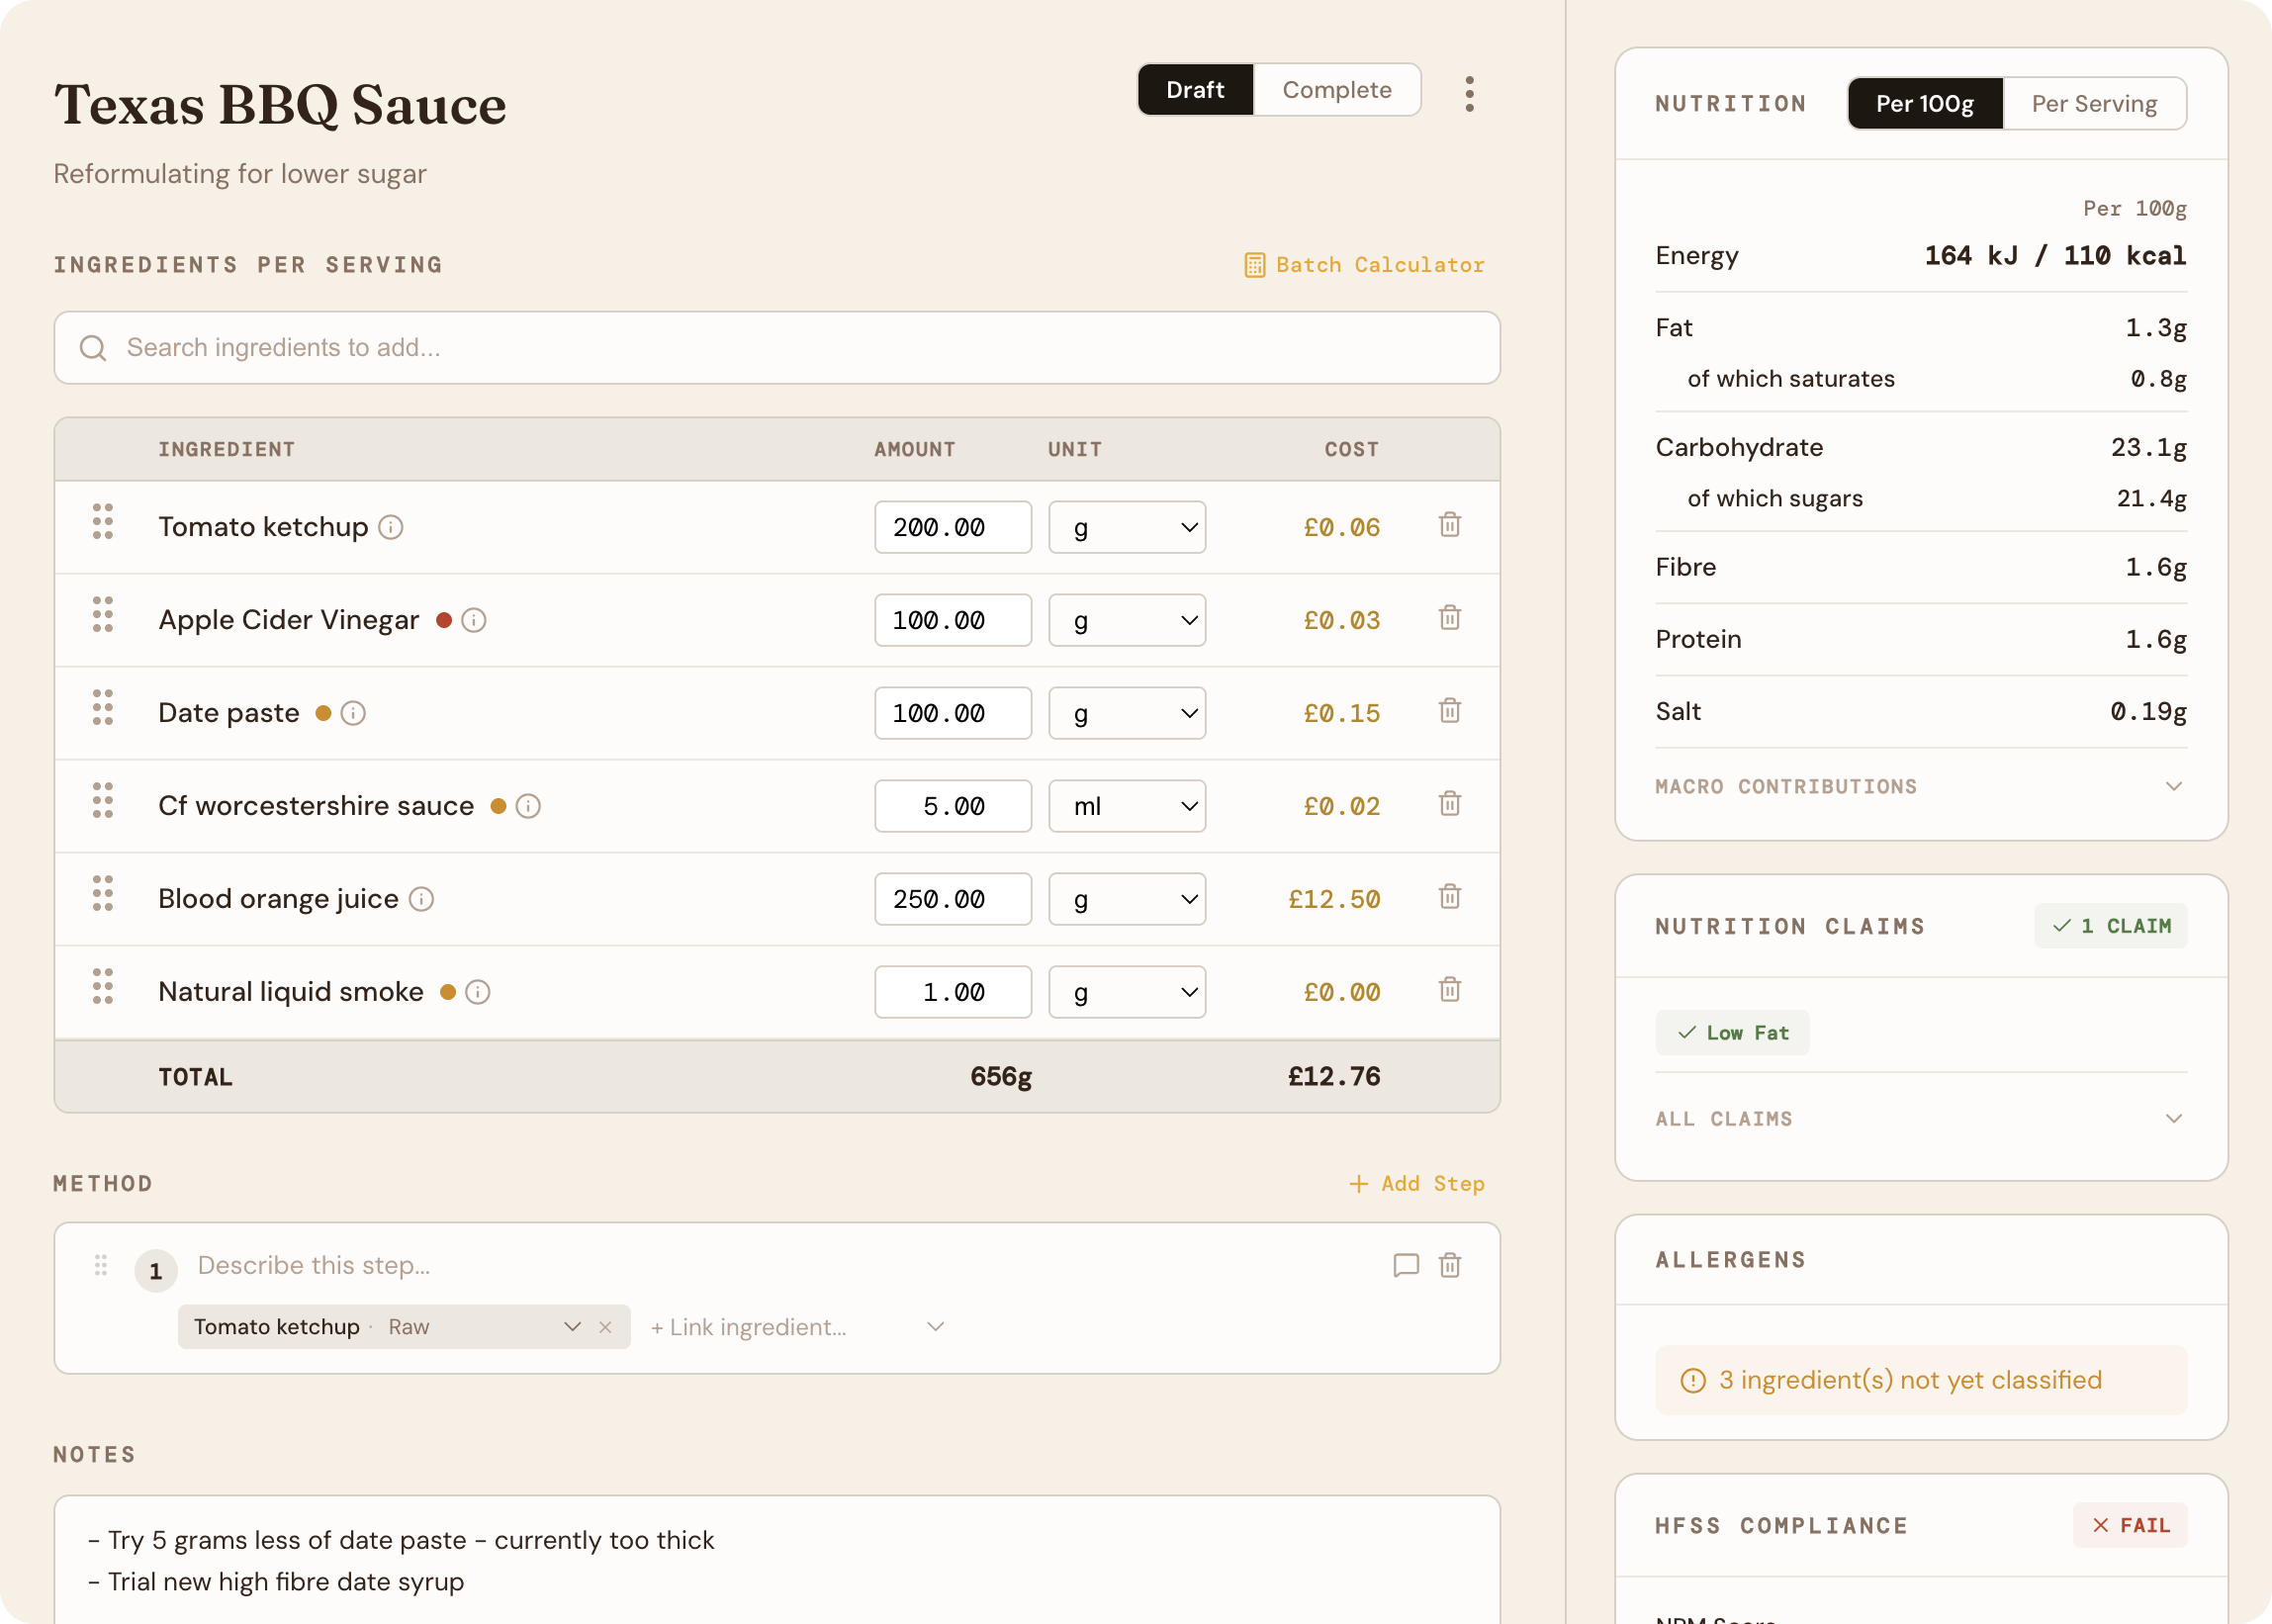Open info tooltip for Tomato ketchup
The image size is (2272, 1624).
click(x=391, y=527)
